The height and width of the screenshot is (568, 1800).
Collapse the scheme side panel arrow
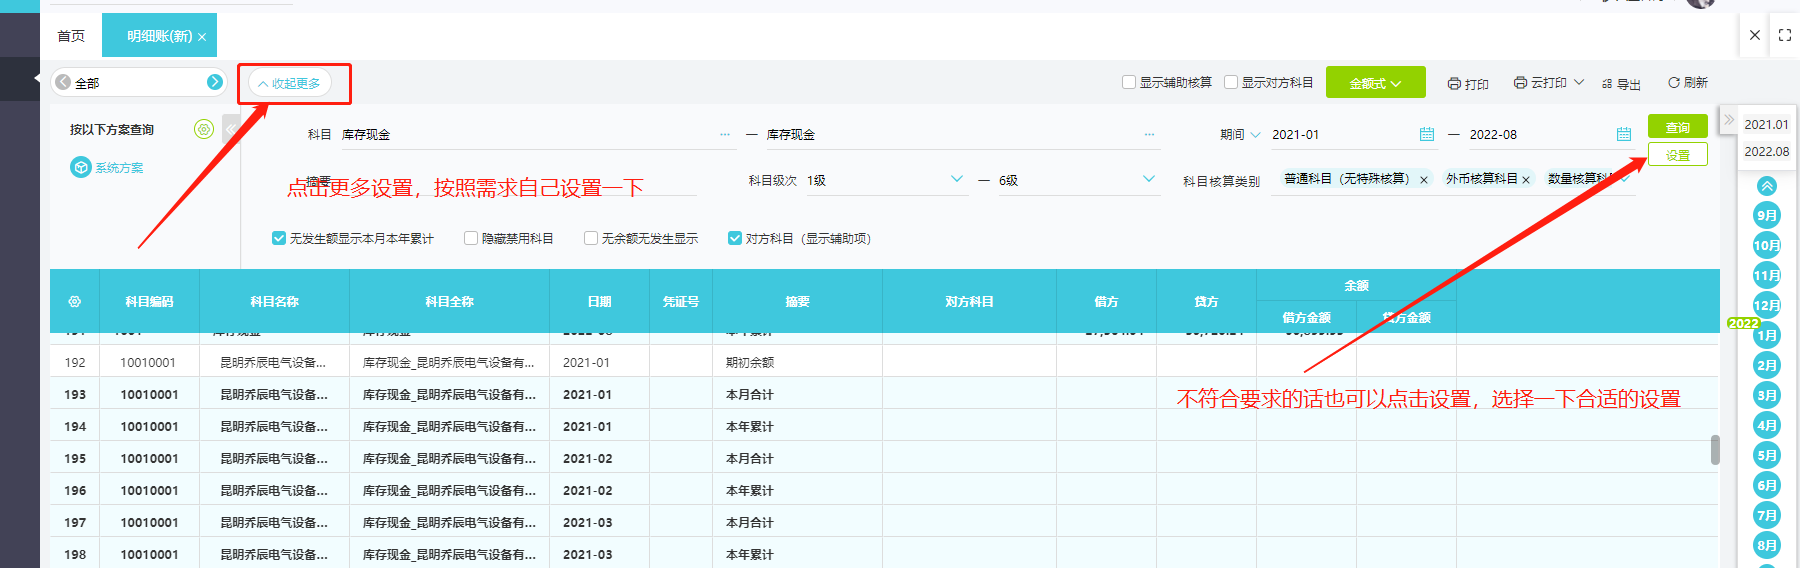231,129
